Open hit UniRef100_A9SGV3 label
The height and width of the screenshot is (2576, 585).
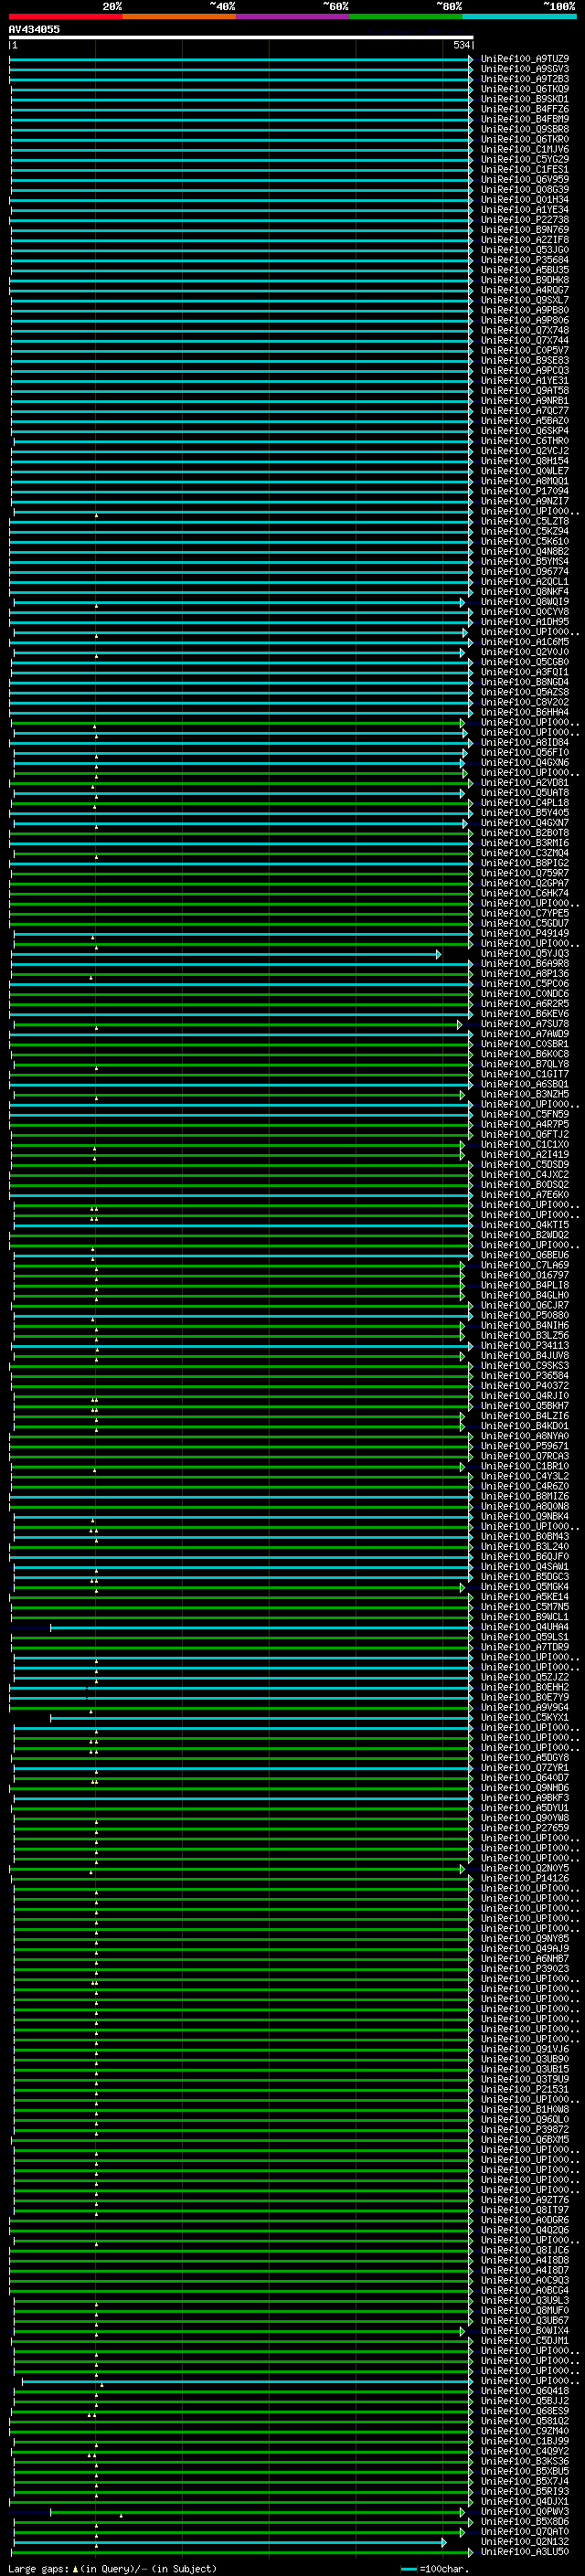click(x=525, y=69)
